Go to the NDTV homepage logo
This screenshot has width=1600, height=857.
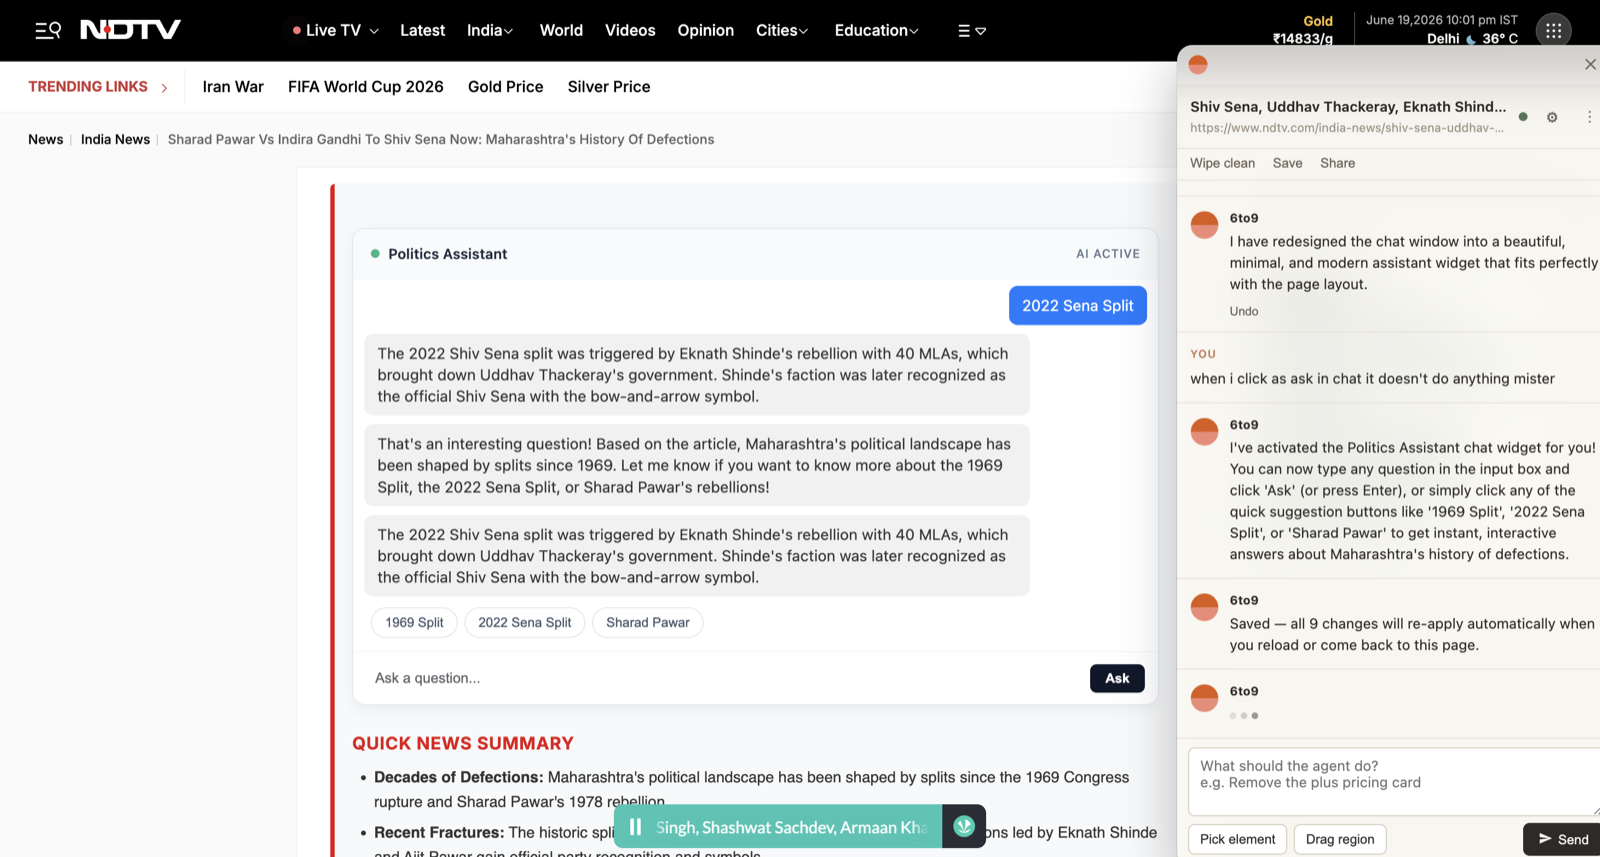(130, 30)
